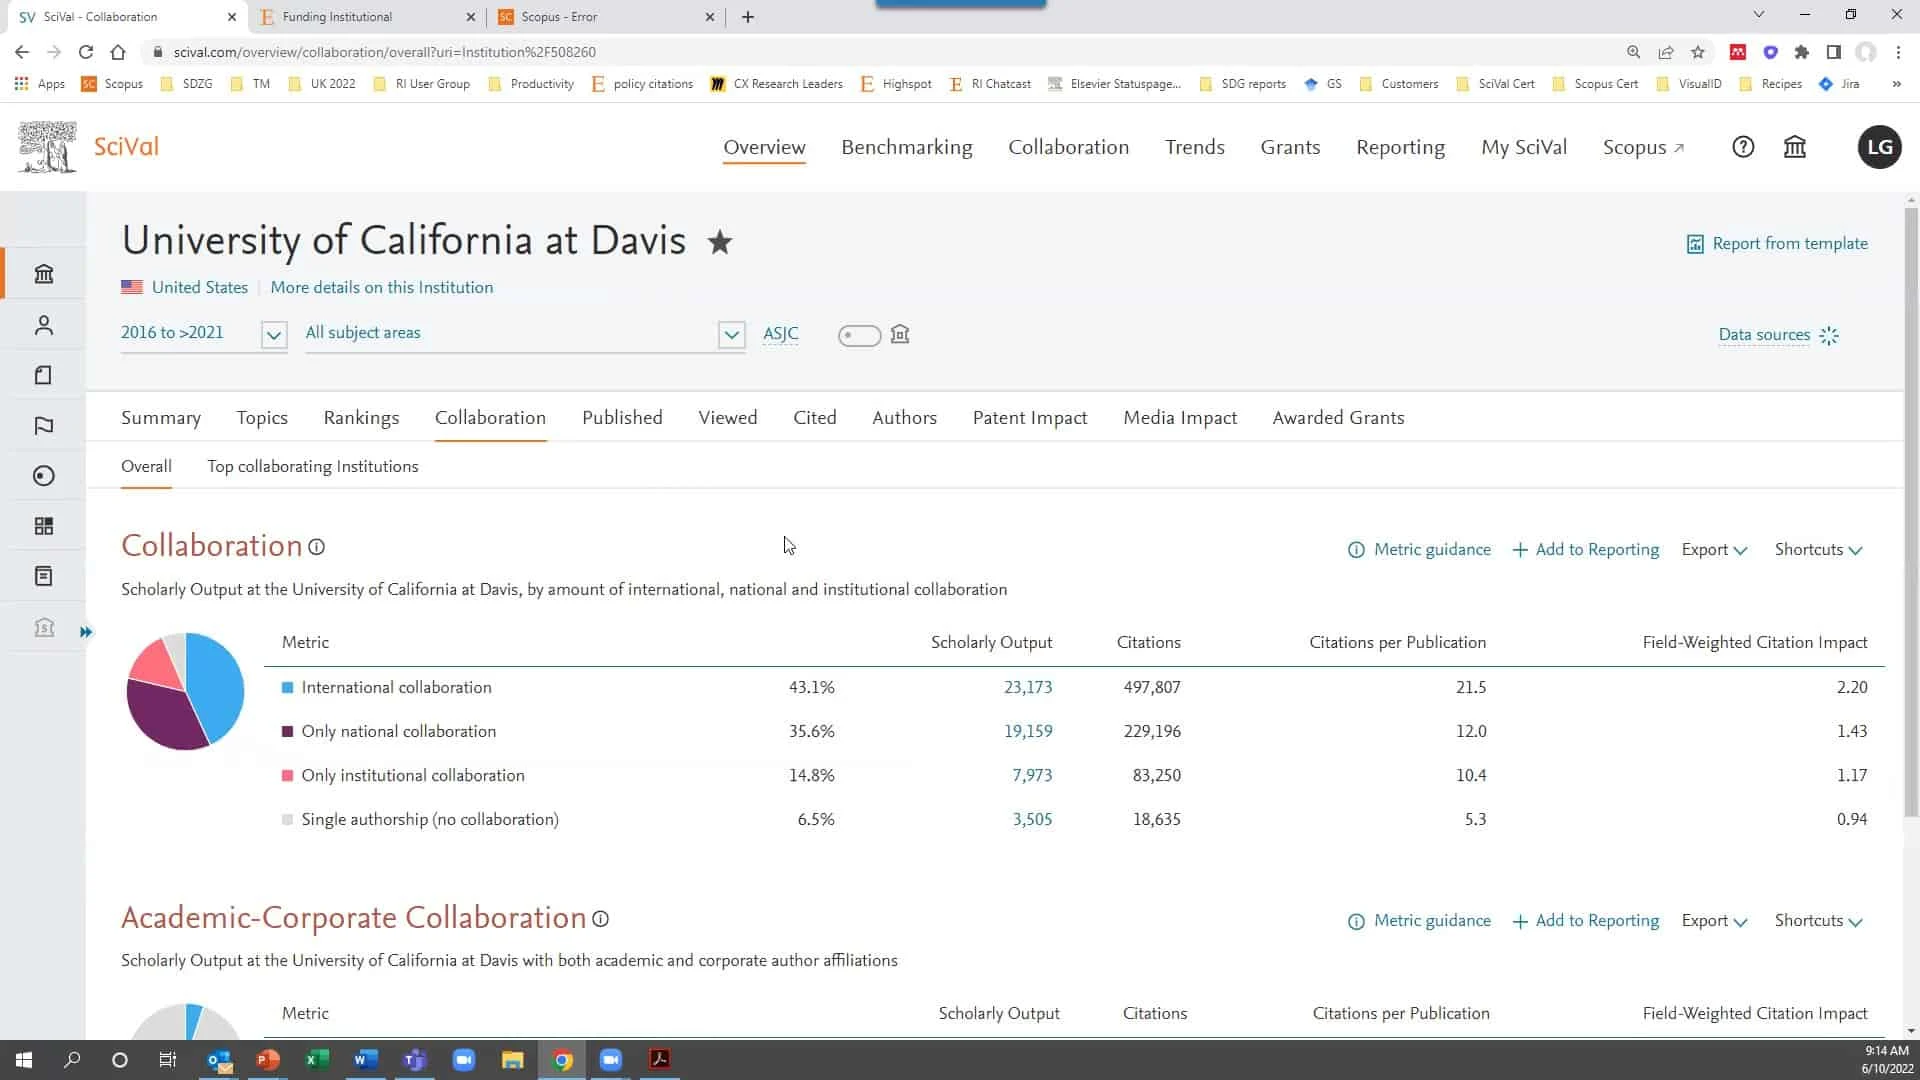Screen dimensions: 1920x1080
Task: Click the Add to Reporting button
Action: coord(1588,549)
